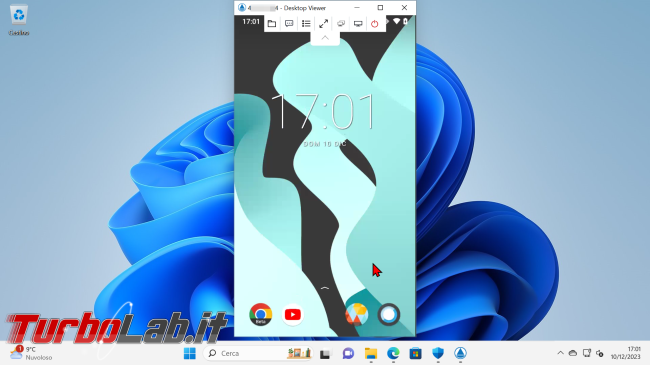
Task: Open File Explorer from the taskbar
Action: tap(371, 353)
